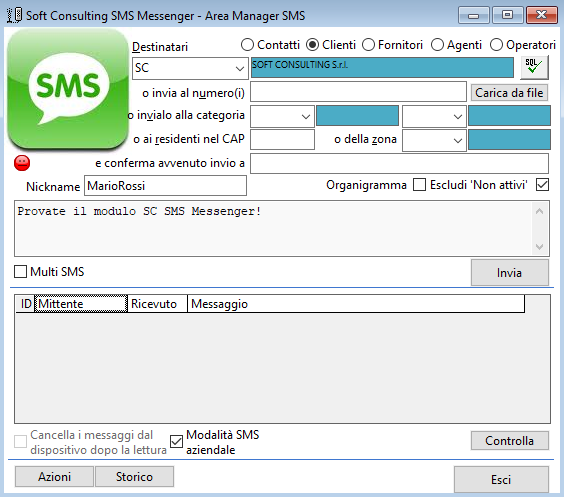The height and width of the screenshot is (497, 564).
Task: Click the Ricevuto column header
Action: (x=157, y=304)
